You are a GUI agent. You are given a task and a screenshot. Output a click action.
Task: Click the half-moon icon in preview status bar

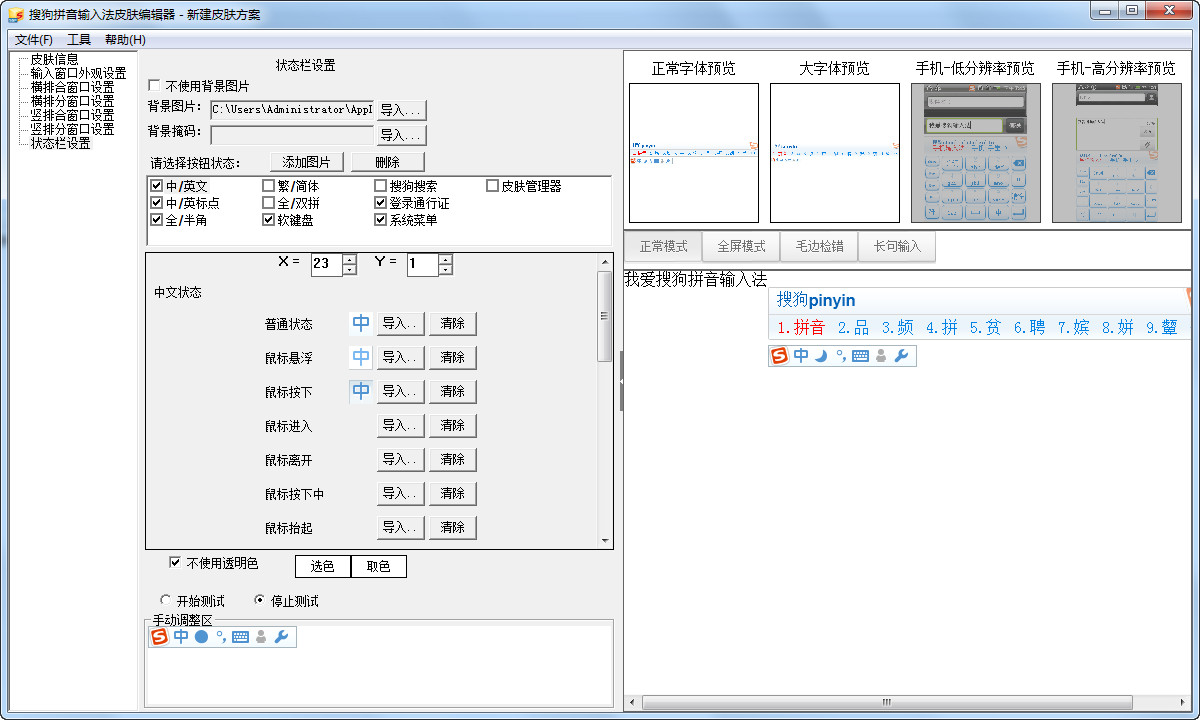[x=821, y=355]
